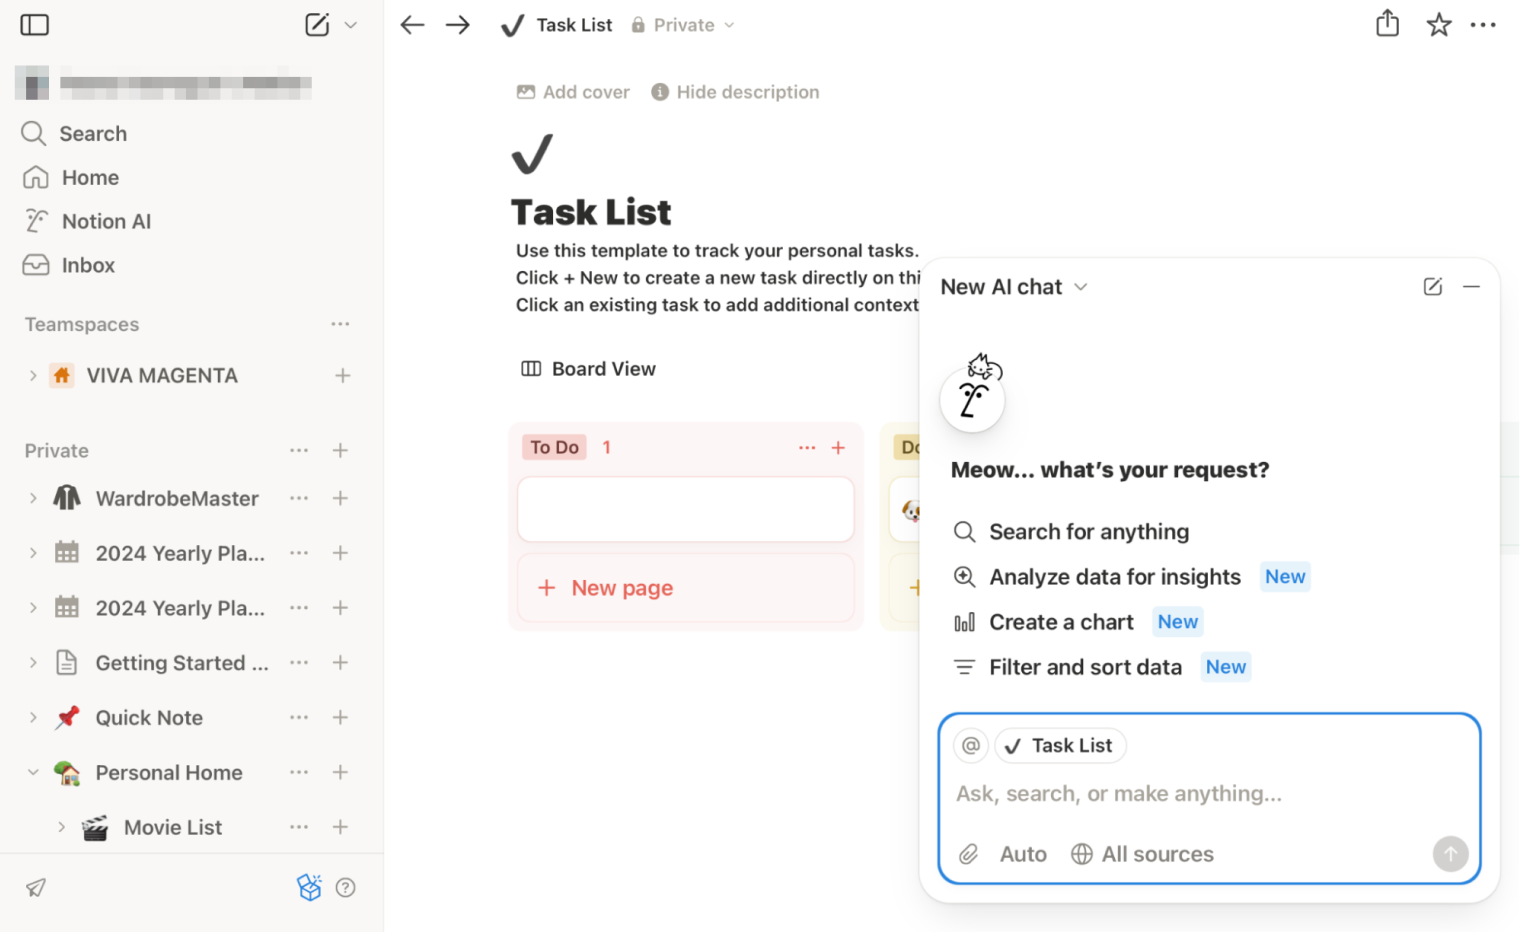Open Private section options menu
The image size is (1520, 932).
click(x=299, y=451)
